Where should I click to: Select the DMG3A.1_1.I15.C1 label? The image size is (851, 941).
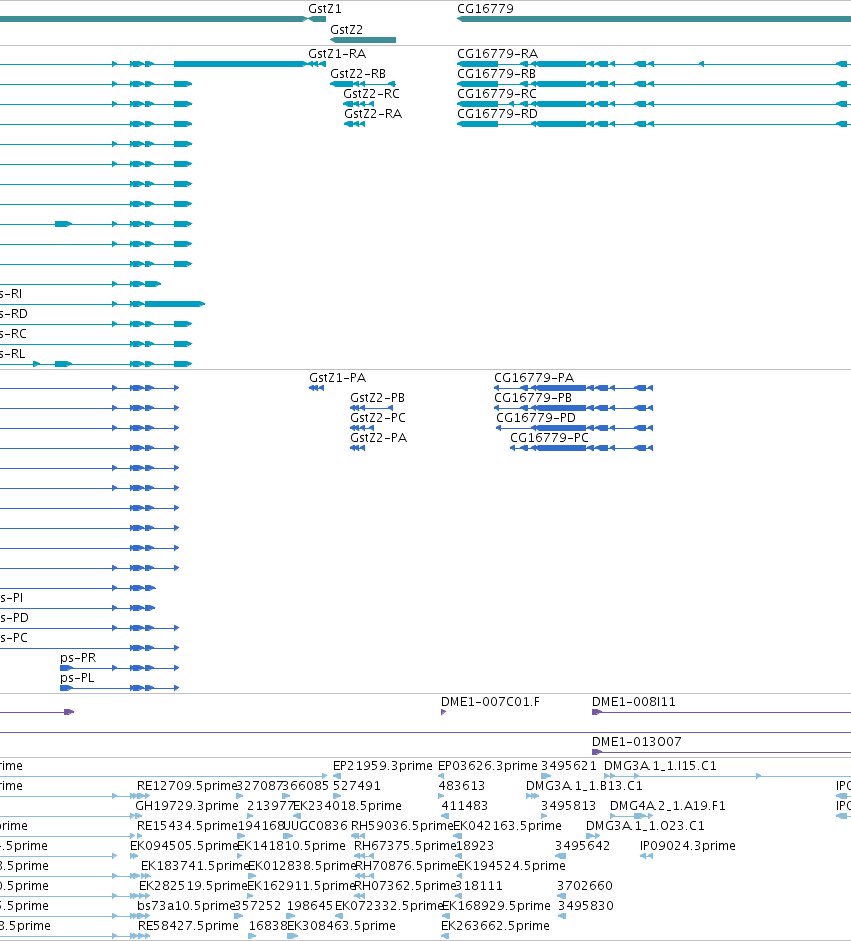point(660,766)
